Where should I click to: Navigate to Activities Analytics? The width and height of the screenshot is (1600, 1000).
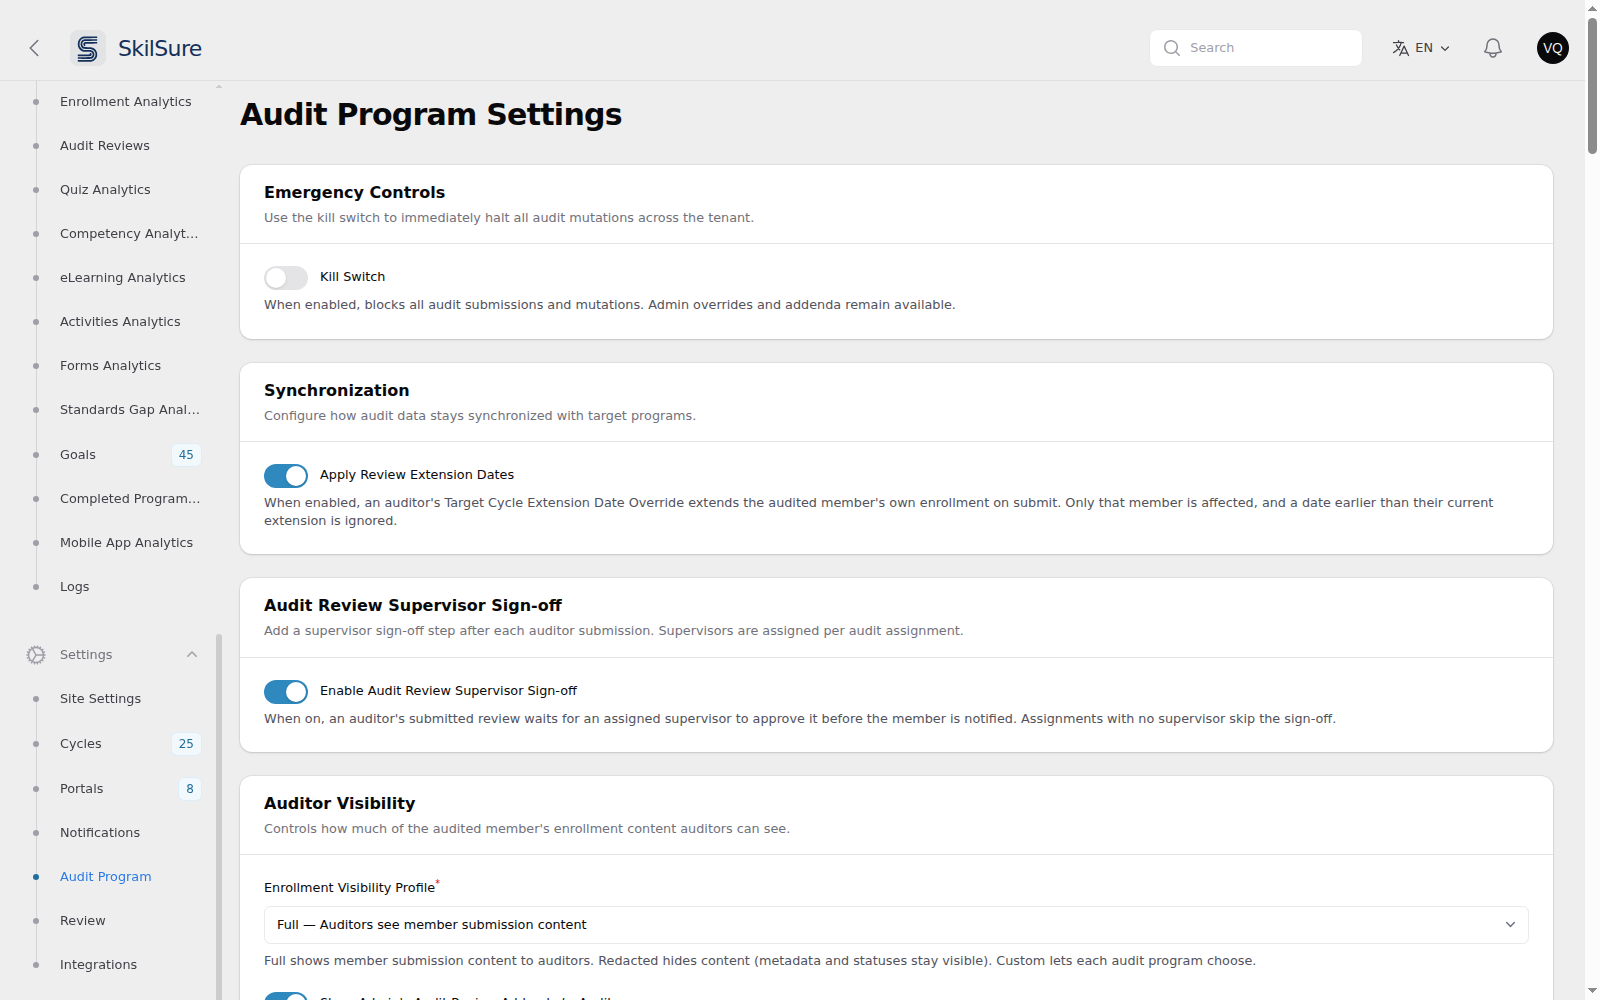point(120,322)
